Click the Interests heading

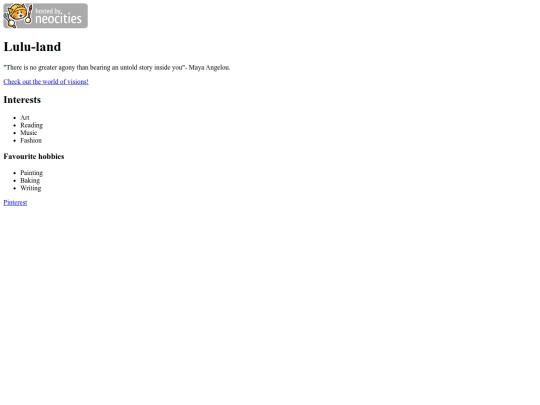[22, 100]
